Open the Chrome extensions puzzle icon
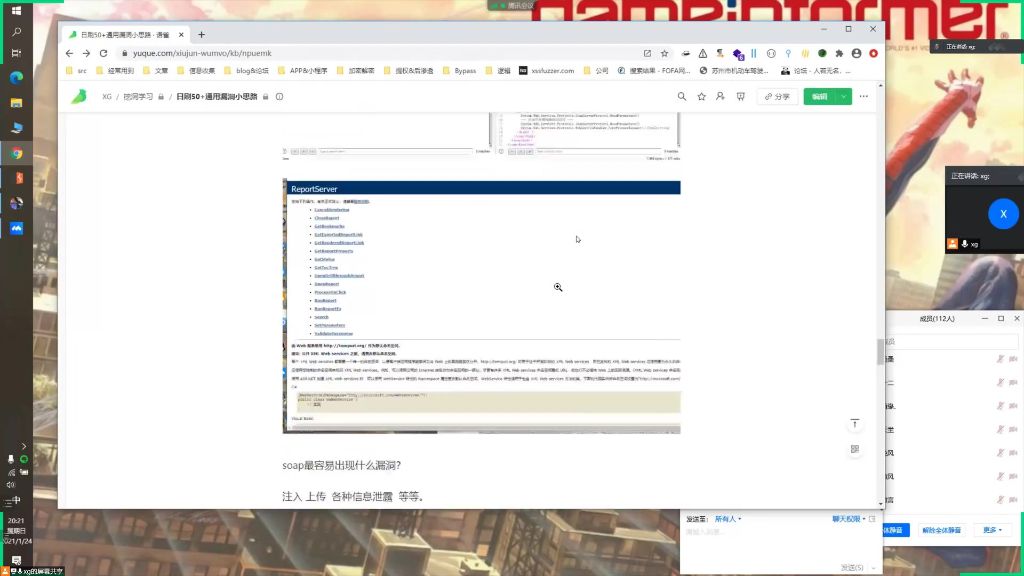 point(839,54)
